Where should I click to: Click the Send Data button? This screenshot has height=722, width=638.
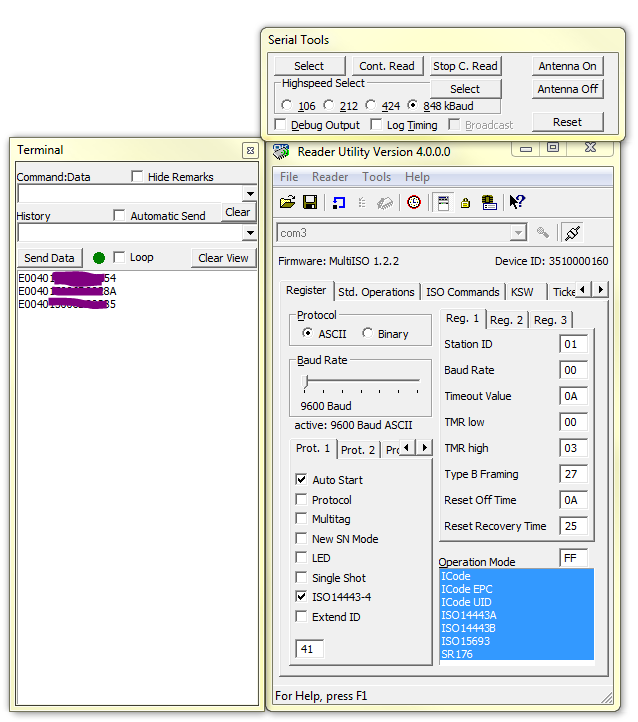[49, 258]
